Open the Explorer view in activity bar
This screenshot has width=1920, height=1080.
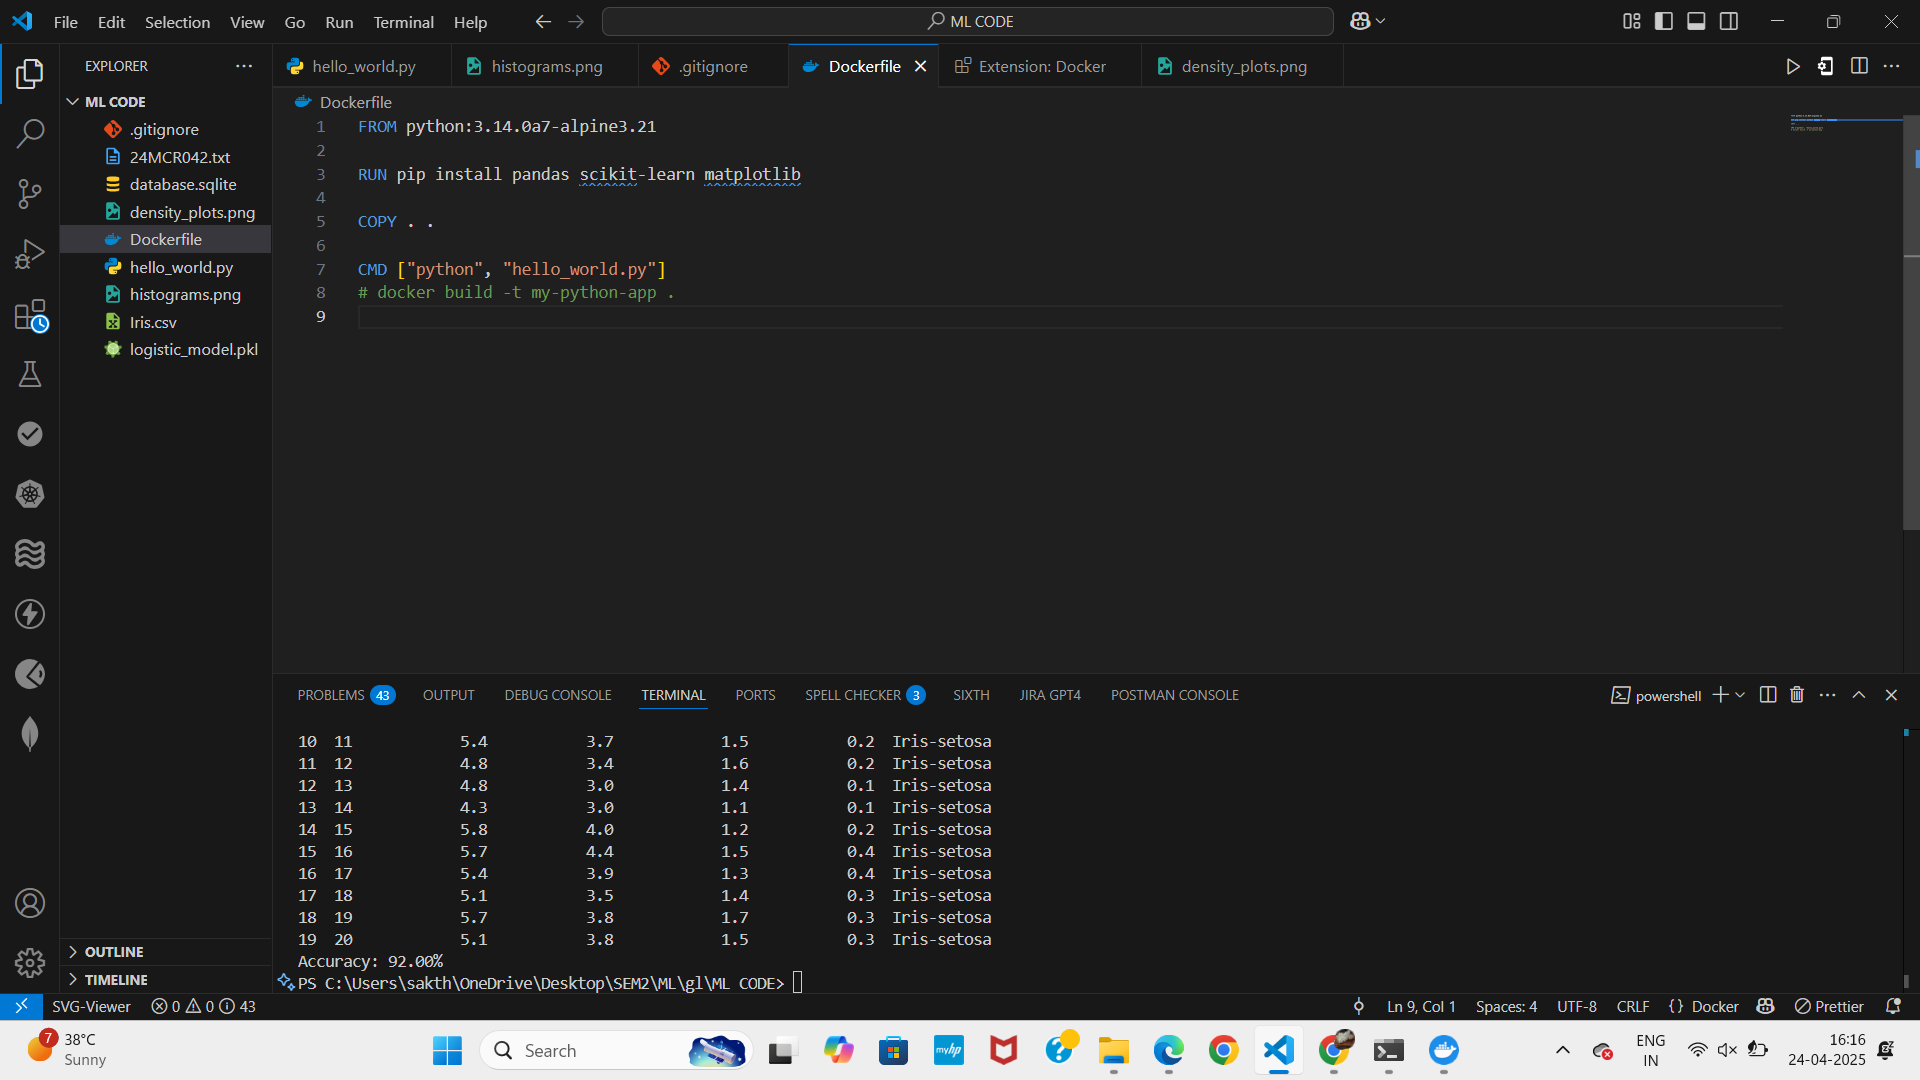[x=30, y=73]
